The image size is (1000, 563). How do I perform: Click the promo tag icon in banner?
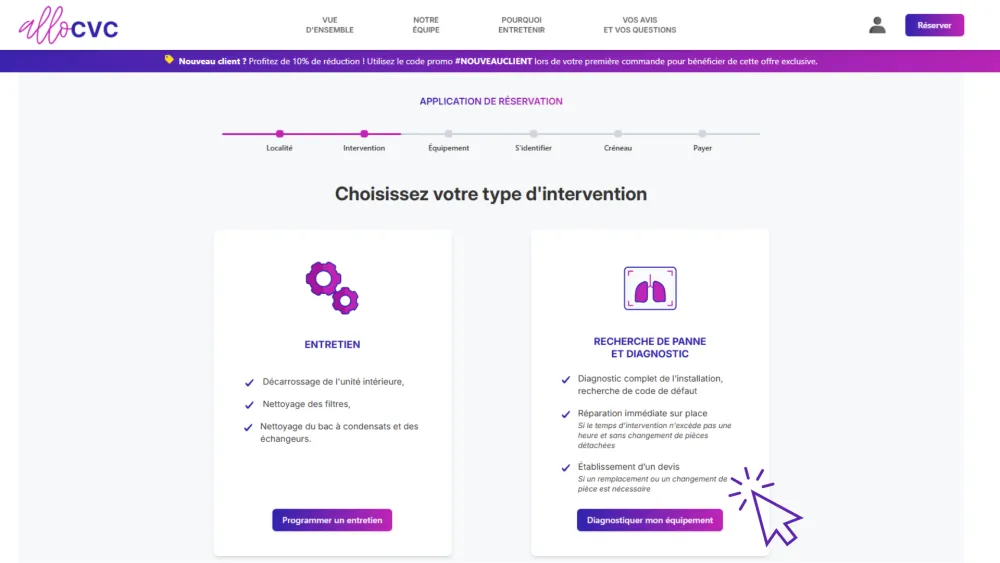(169, 60)
